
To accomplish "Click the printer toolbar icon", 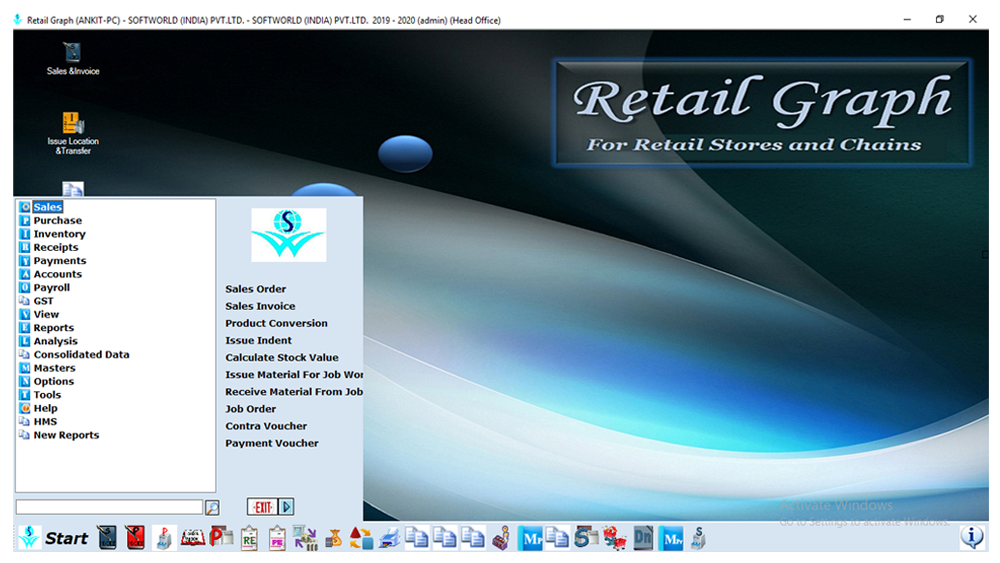I will [389, 538].
